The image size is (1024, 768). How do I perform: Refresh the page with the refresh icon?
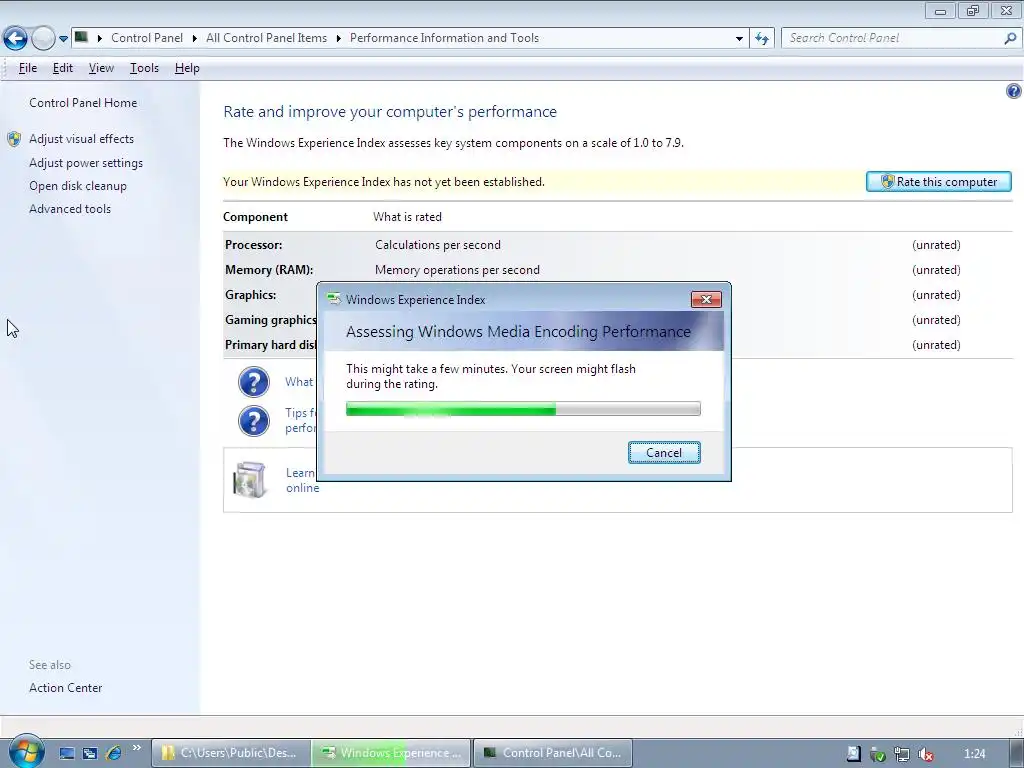click(761, 39)
